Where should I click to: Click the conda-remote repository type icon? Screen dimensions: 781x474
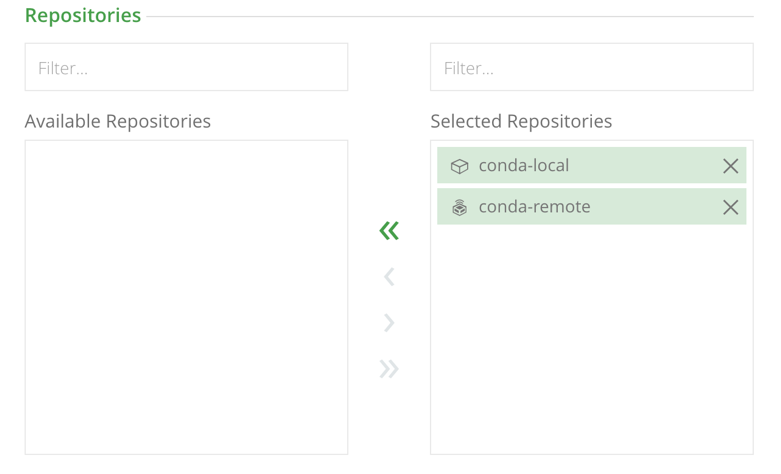click(459, 207)
